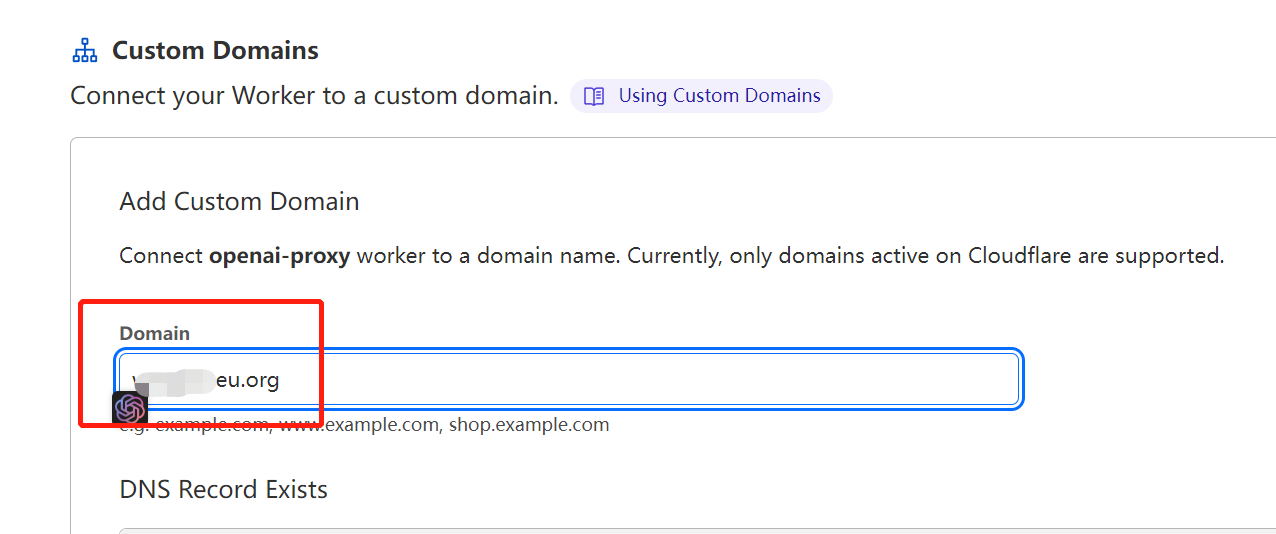This screenshot has width=1276, height=534.
Task: Click the OpenAI swirl icon in Domain field
Action: coord(130,408)
